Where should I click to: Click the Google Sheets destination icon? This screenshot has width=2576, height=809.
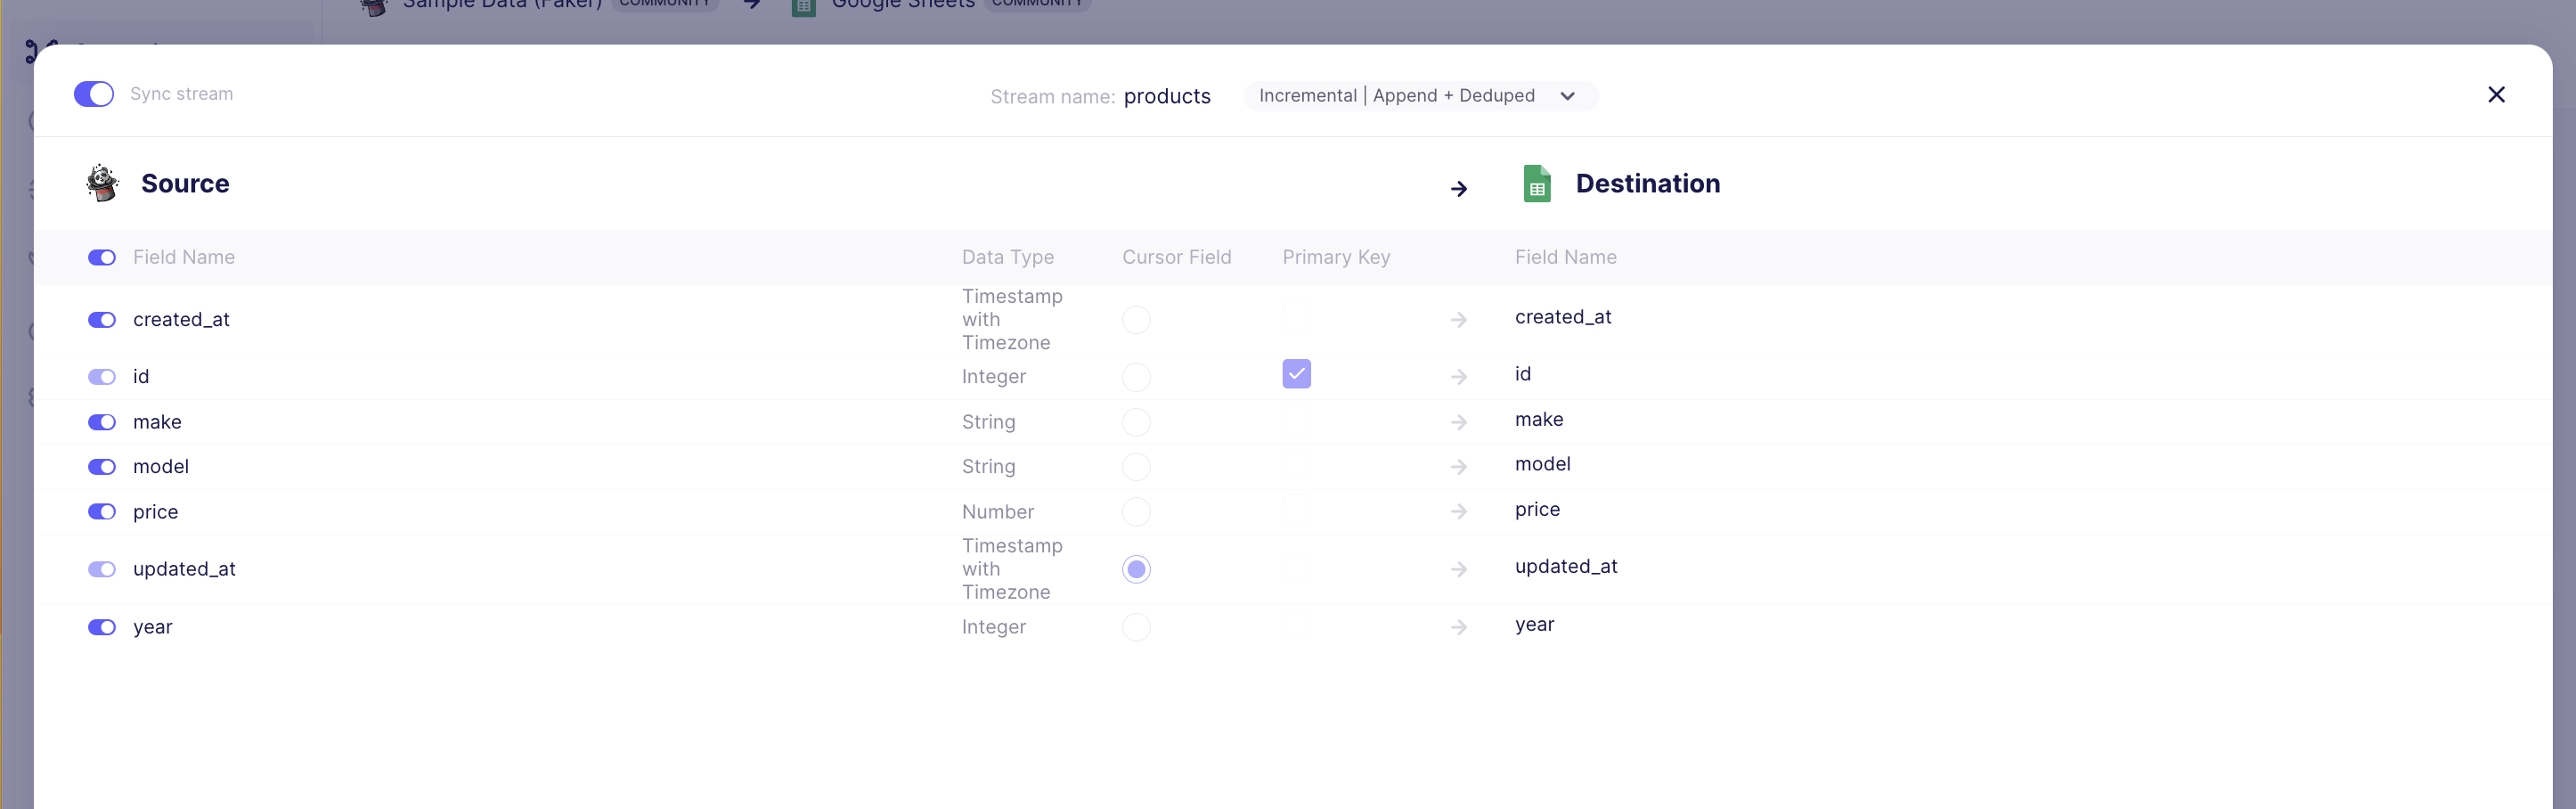coord(1536,184)
